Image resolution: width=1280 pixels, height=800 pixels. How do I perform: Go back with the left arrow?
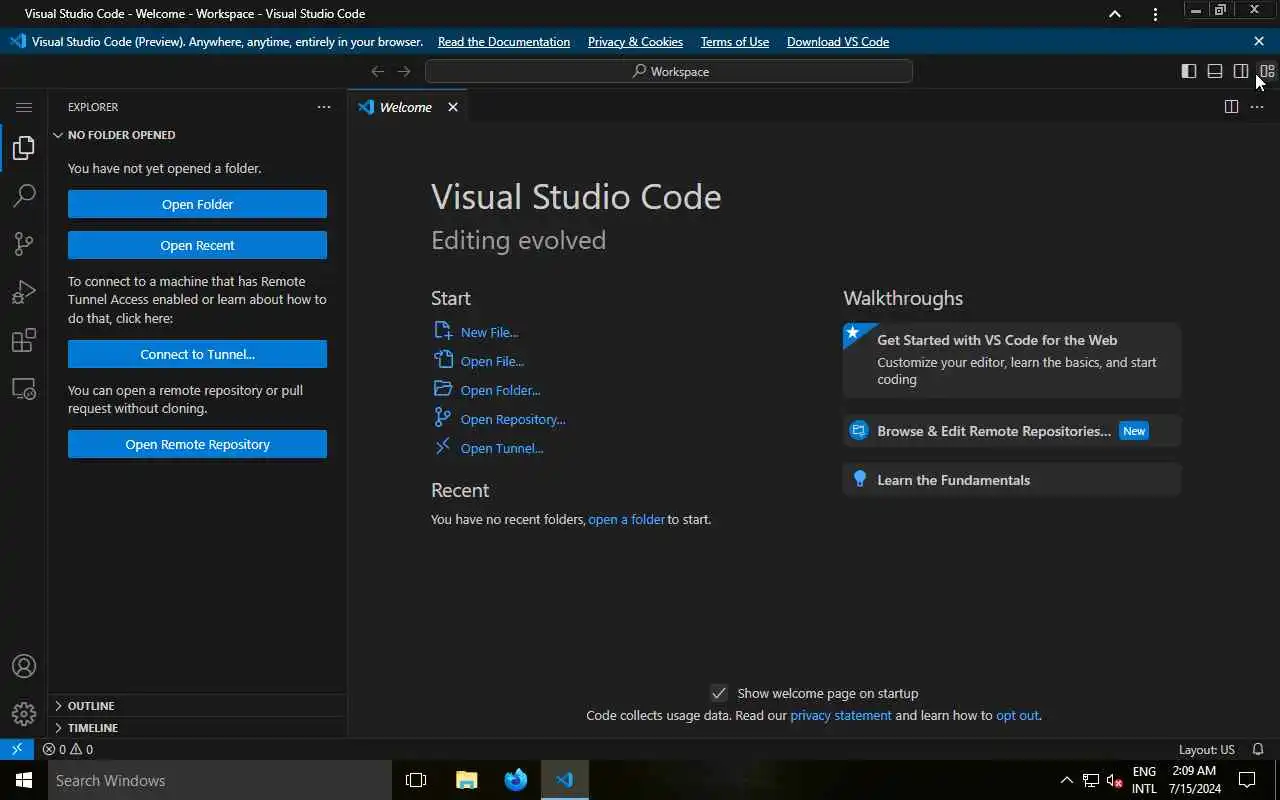[x=377, y=71]
